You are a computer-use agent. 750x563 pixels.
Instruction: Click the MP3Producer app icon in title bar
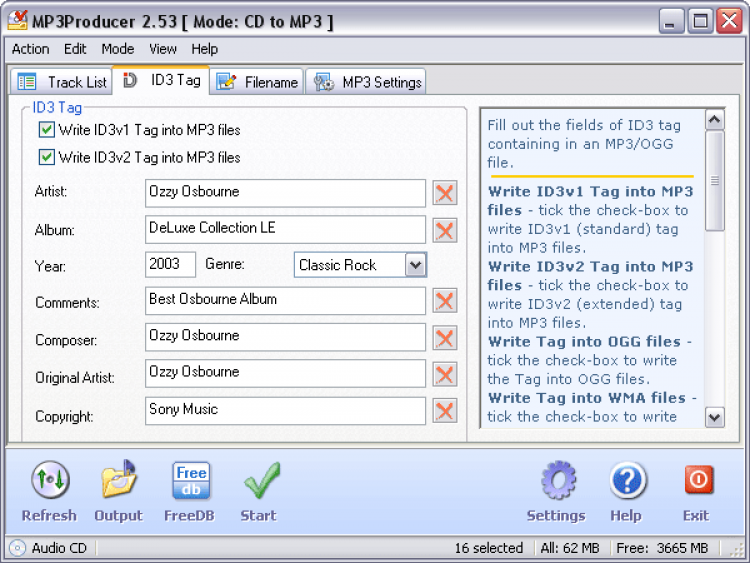18,21
